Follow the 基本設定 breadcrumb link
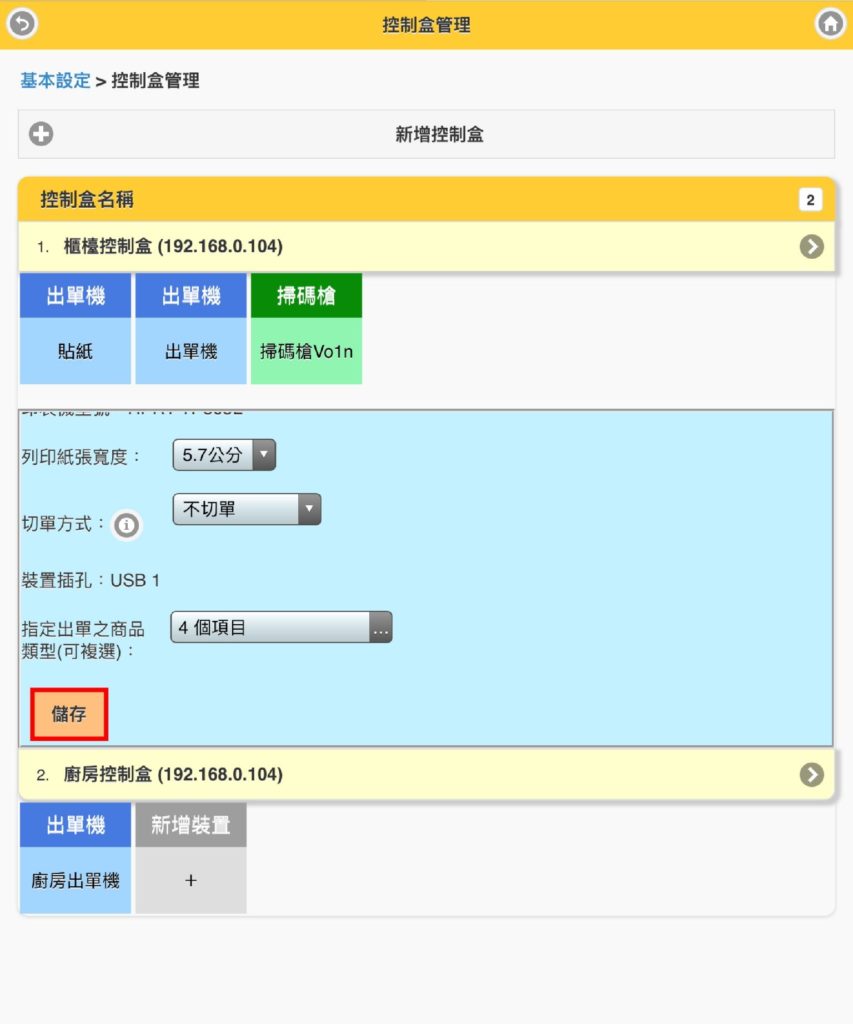 [55, 81]
